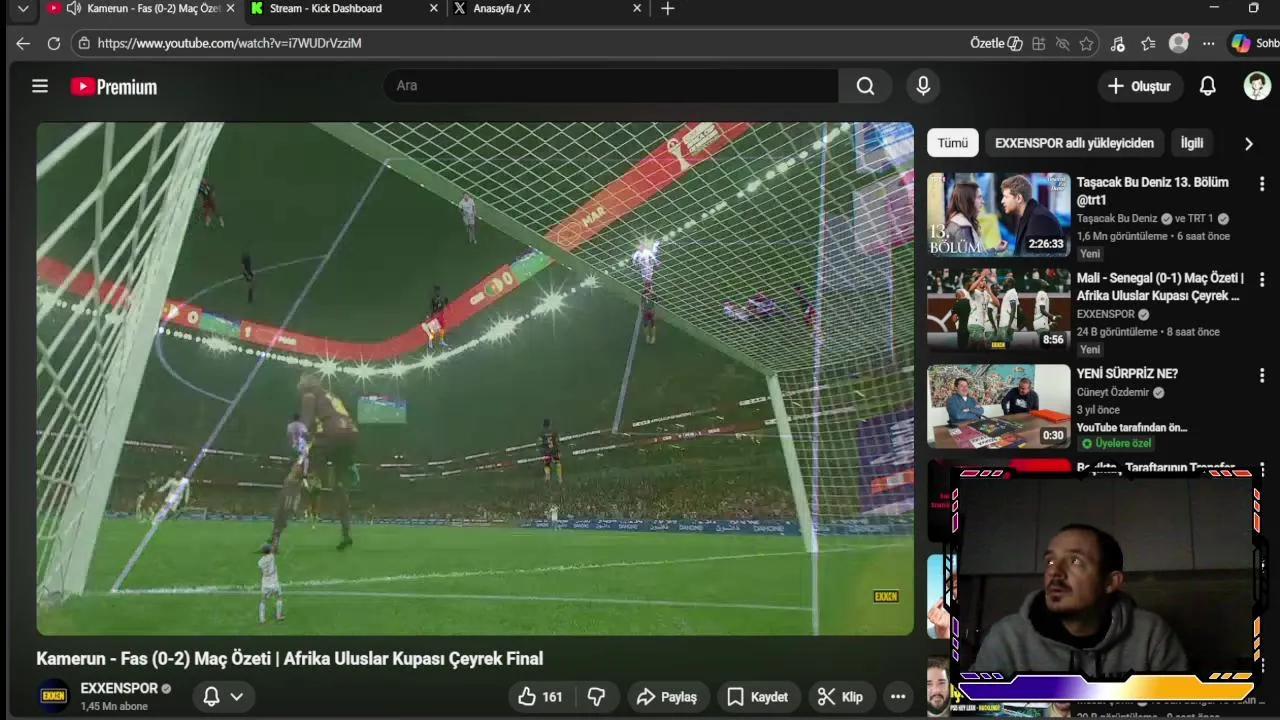Image resolution: width=1280 pixels, height=720 pixels.
Task: Mute the Kamerun - Fas tab audio icon
Action: pyautogui.click(x=73, y=8)
